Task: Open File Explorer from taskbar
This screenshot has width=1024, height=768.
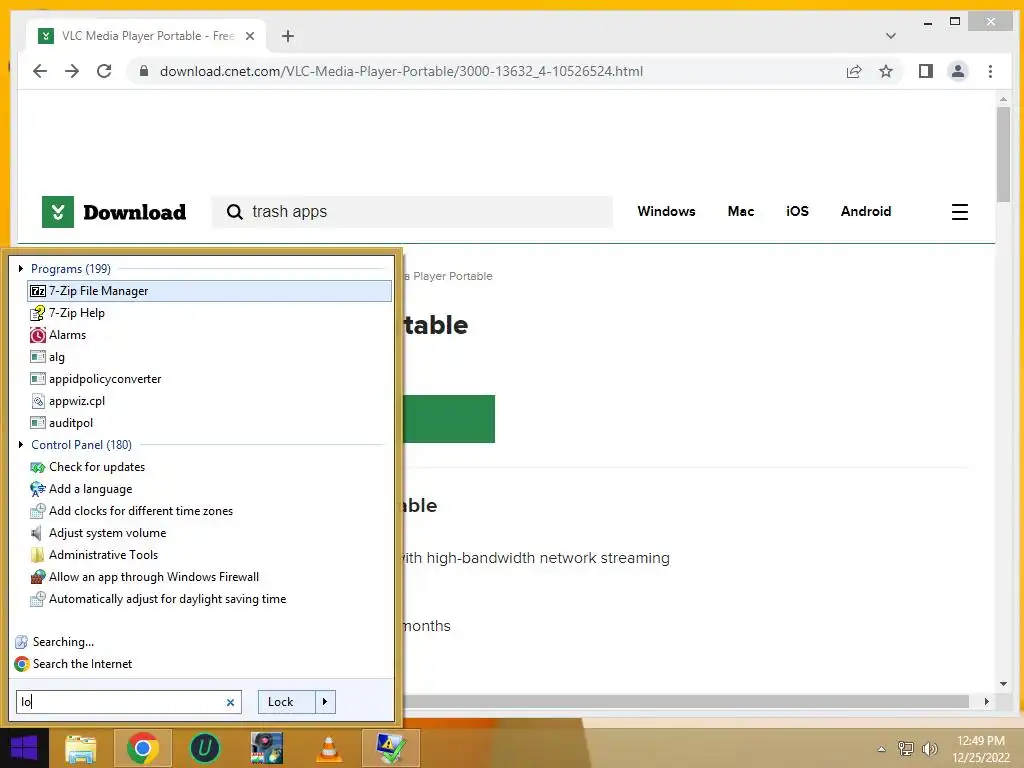Action: click(80, 748)
